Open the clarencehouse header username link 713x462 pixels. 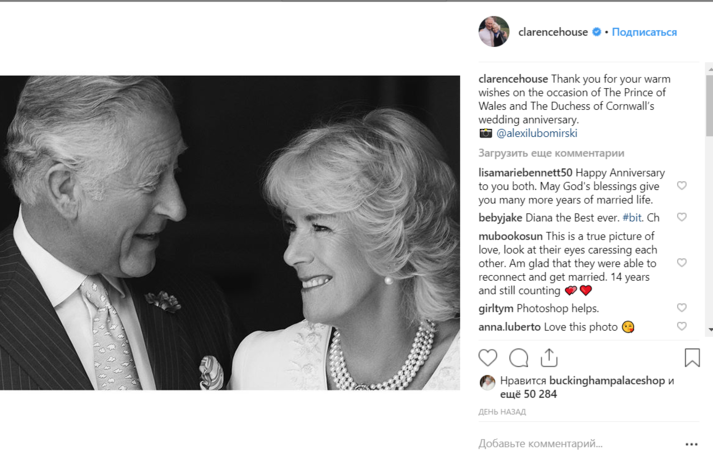[553, 32]
